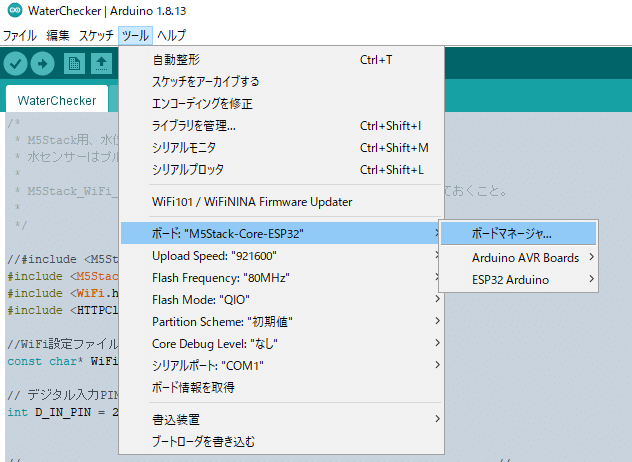The height and width of the screenshot is (462, 632).
Task: Choose エンコーディングを修正
Action: 281,104
